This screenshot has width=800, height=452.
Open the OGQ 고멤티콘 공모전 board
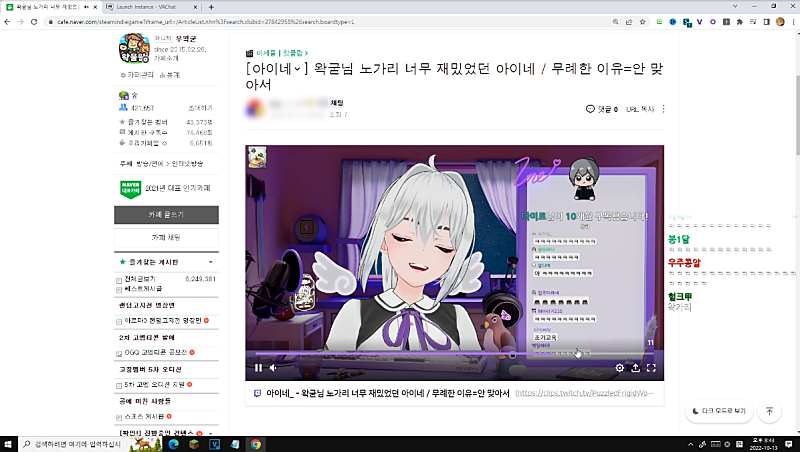[156, 353]
